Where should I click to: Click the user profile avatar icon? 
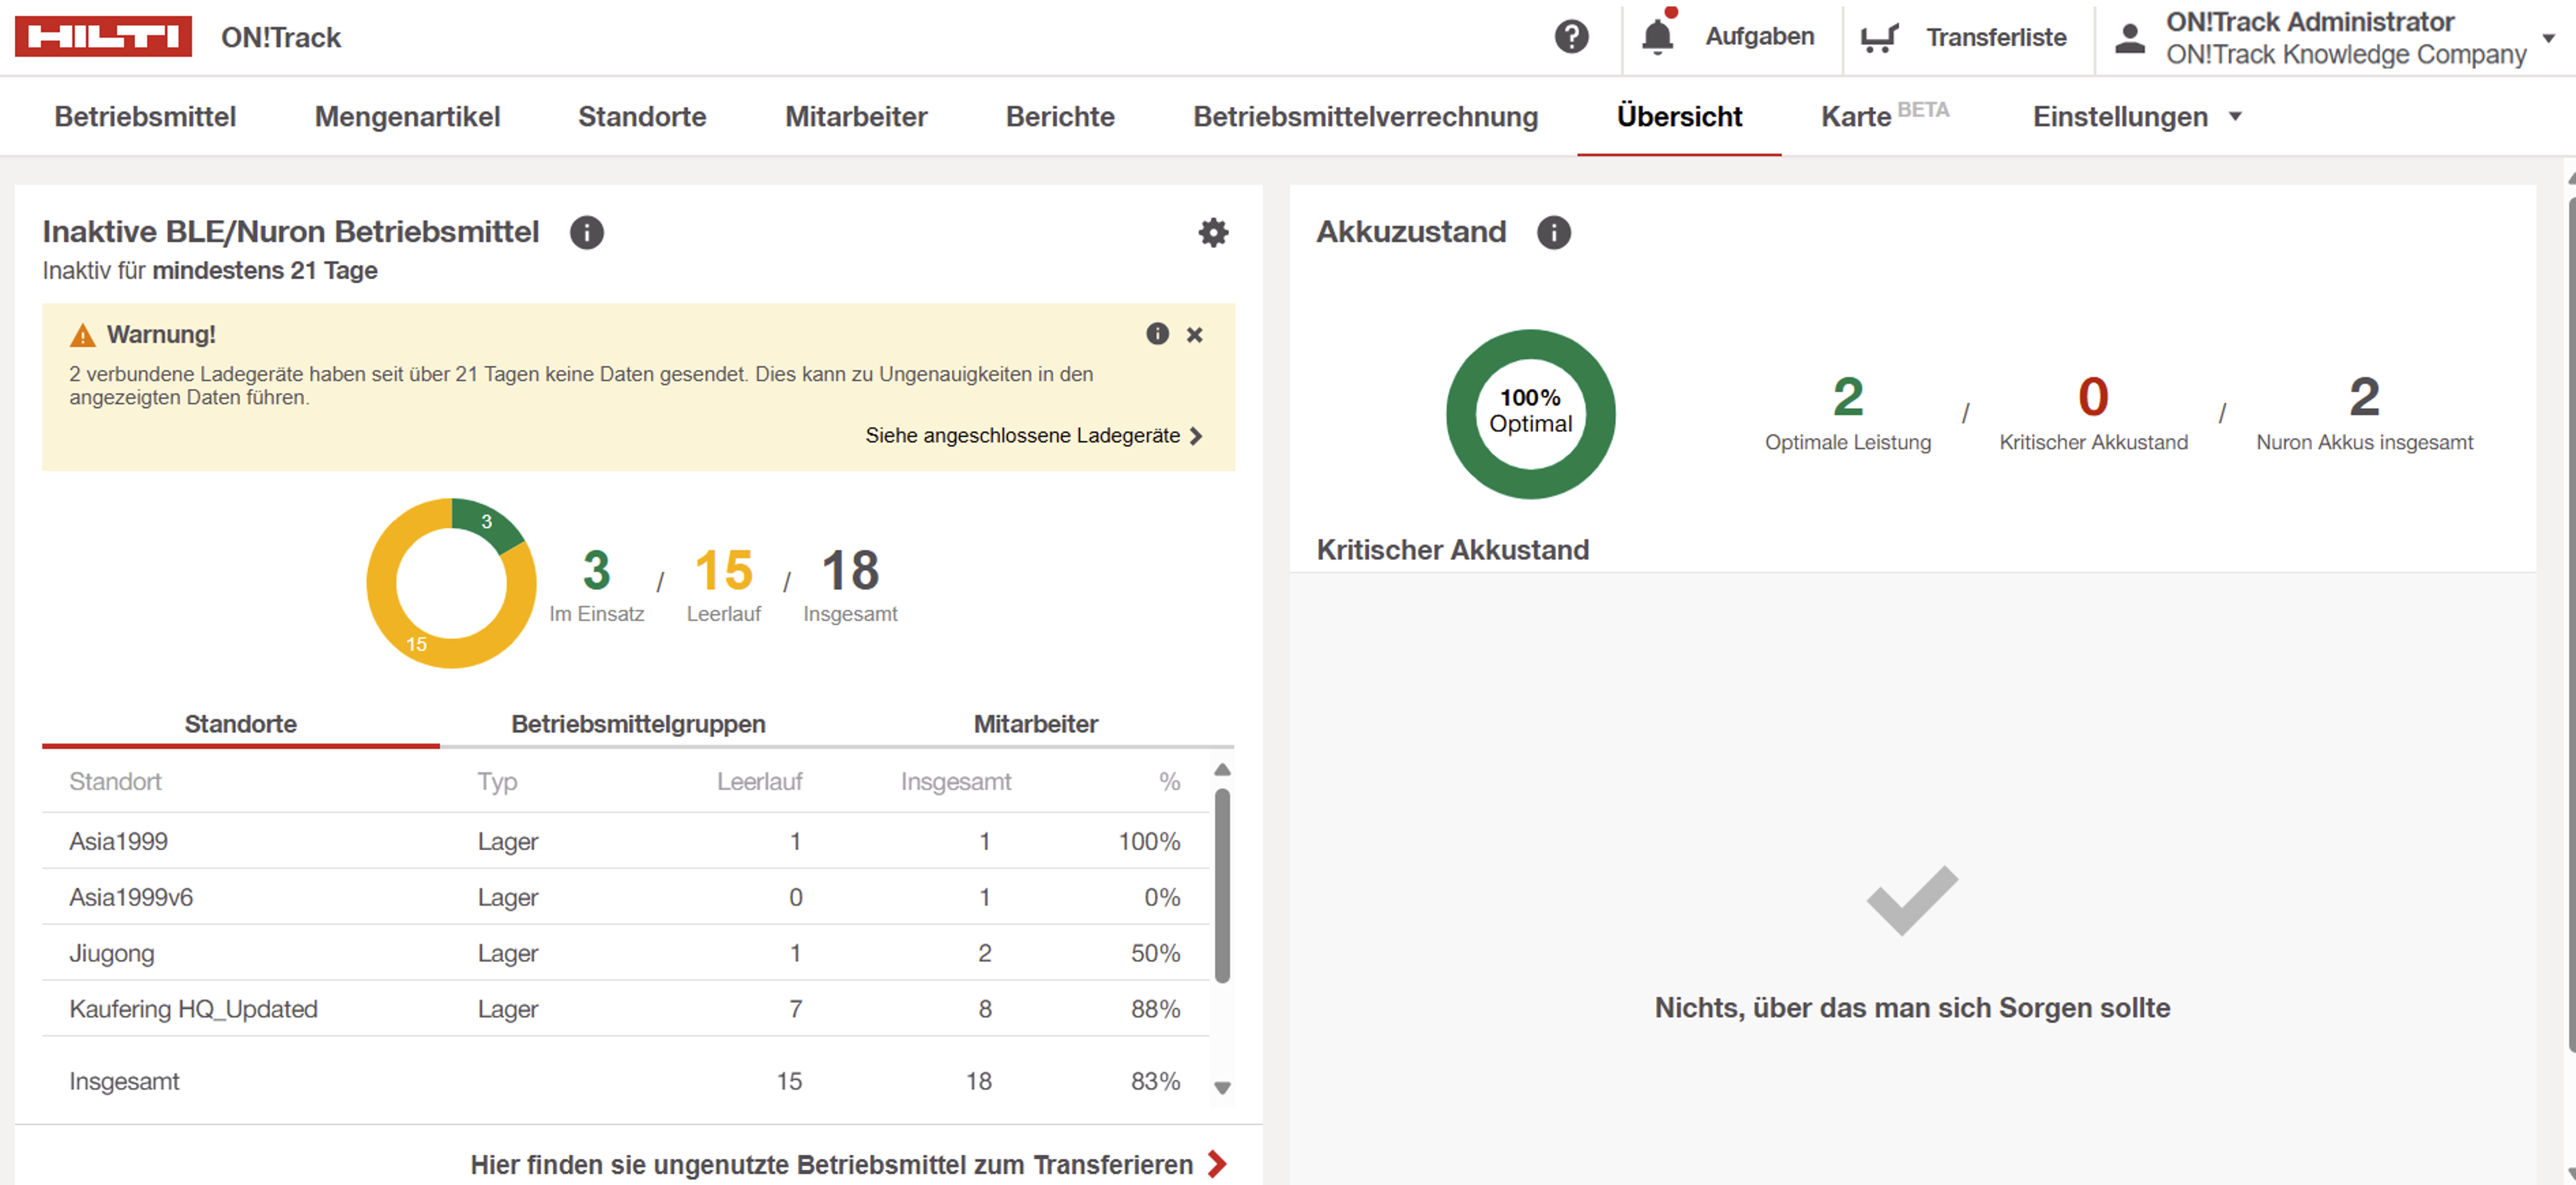pyautogui.click(x=2130, y=38)
